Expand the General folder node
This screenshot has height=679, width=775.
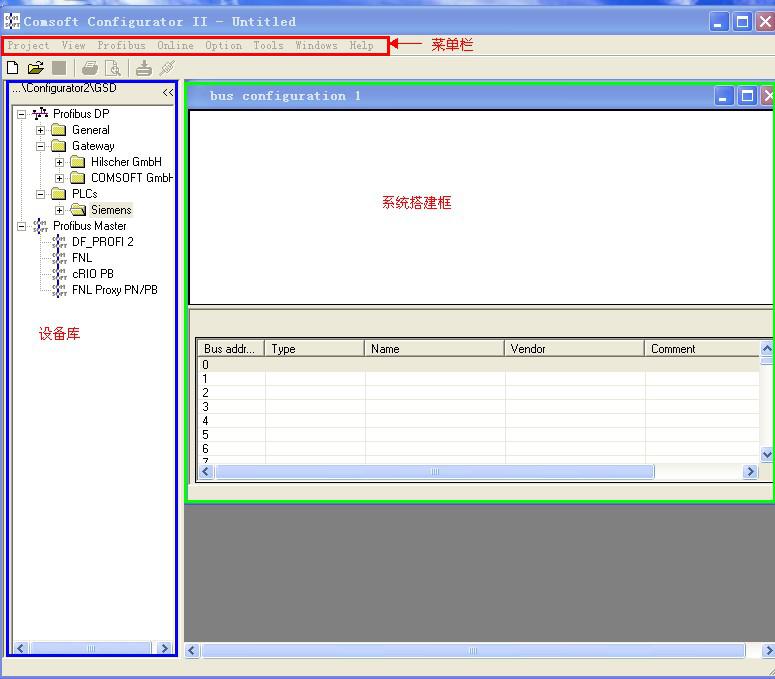(41, 130)
